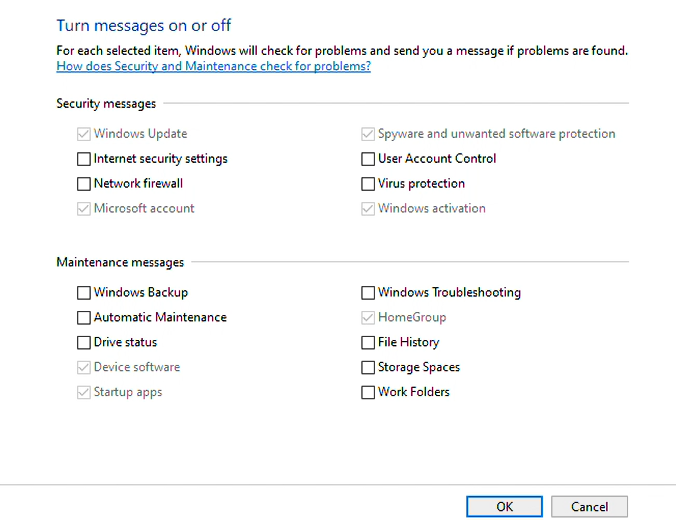Enable Internet security settings messages

[84, 159]
